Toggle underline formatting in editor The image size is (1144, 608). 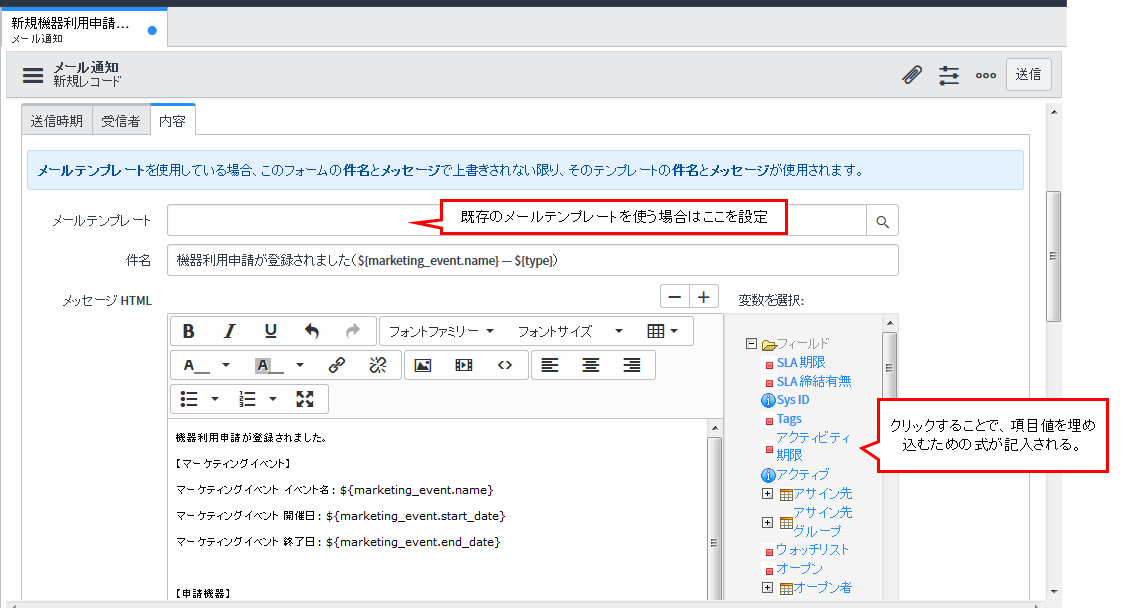[x=271, y=331]
